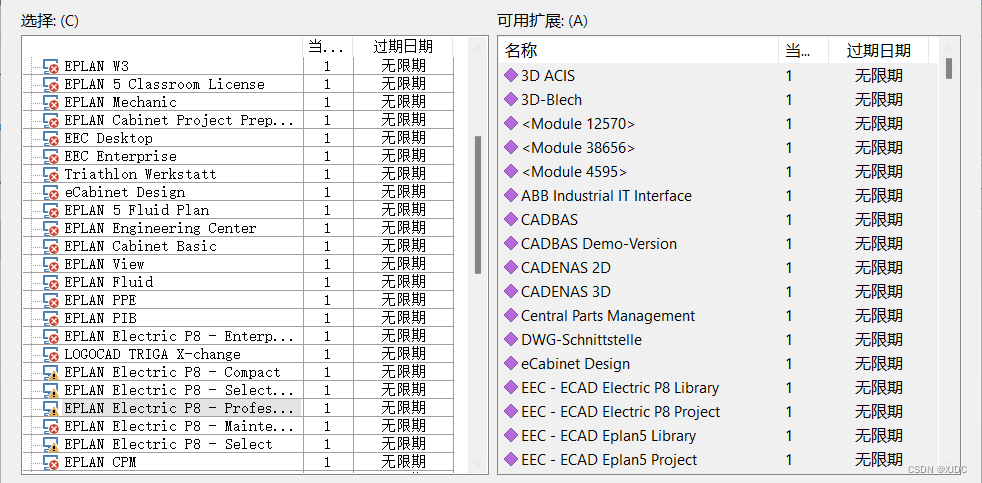Select EEC - ECAD Eplan5 Project
The height and width of the screenshot is (483, 982).
click(609, 460)
